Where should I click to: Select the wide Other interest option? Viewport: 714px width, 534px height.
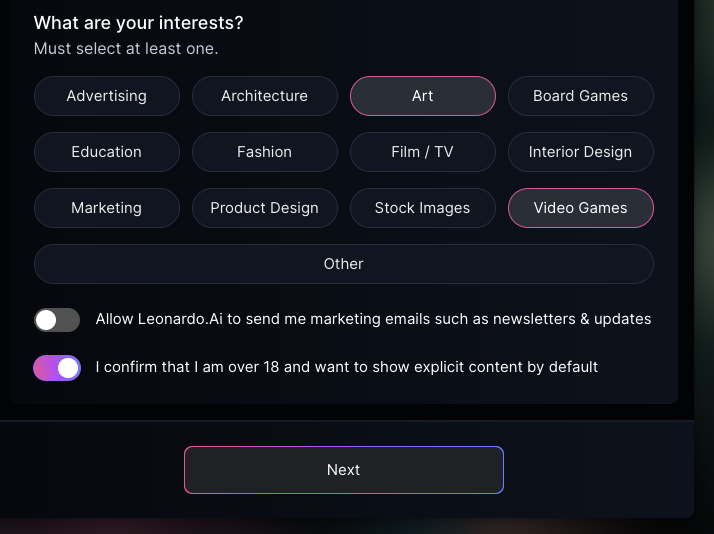[344, 264]
